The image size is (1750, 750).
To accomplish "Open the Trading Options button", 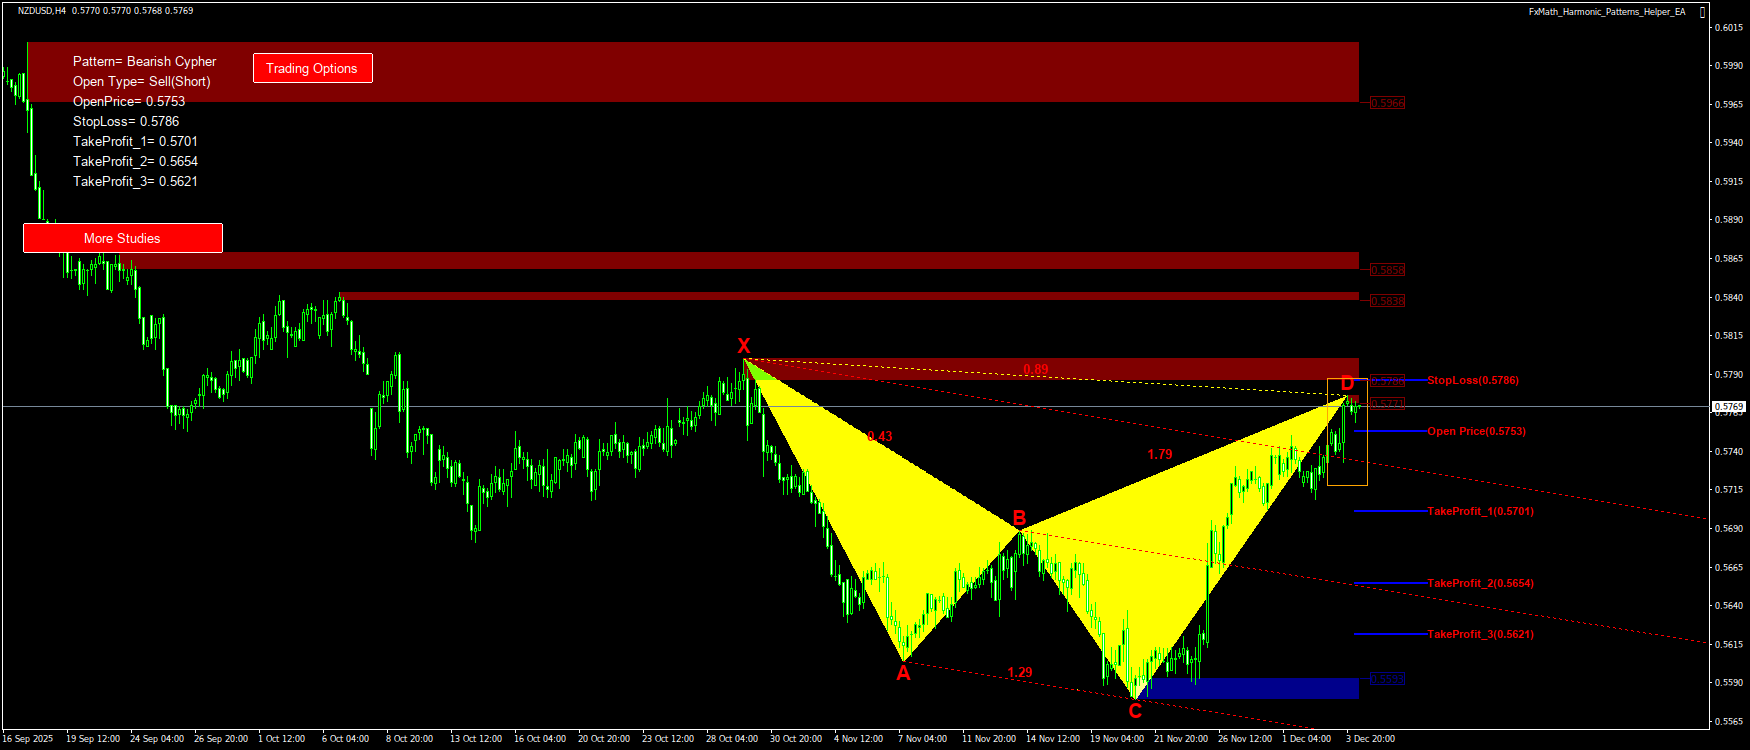I will tap(312, 68).
